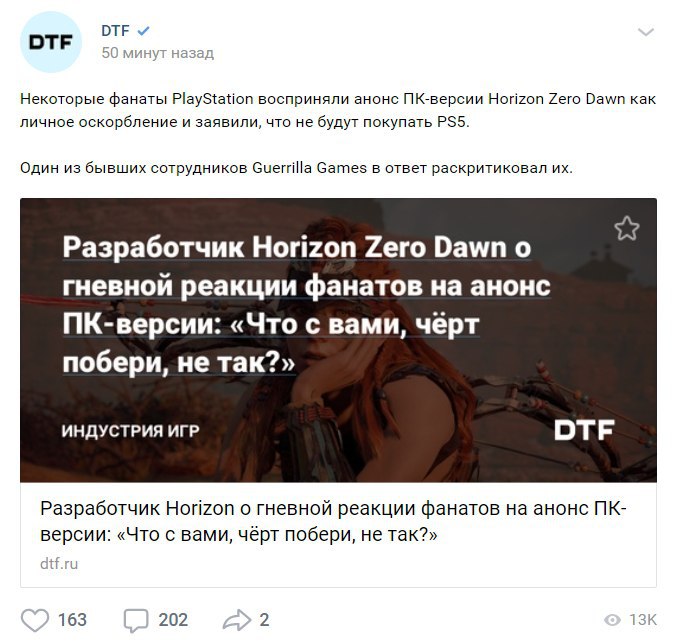
Task: Open comments via speech bubble icon
Action: click(x=136, y=621)
